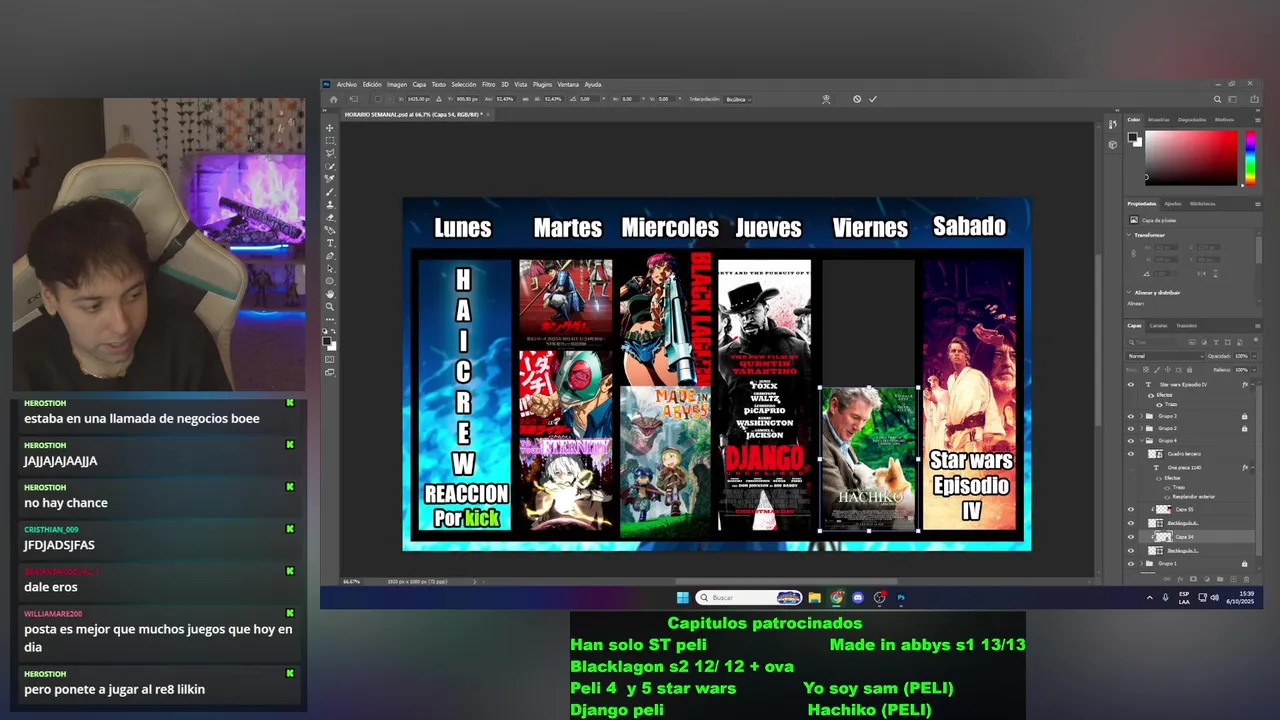This screenshot has height=720, width=1280.
Task: Switch to the Muestras tab
Action: (x=1159, y=119)
